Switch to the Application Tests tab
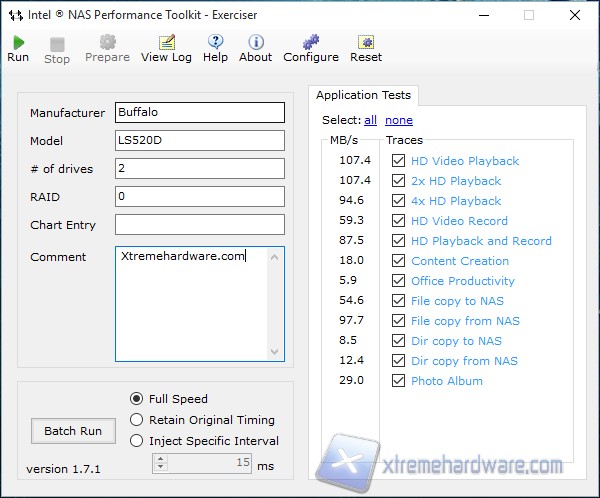Screen dimensions: 600x498 (363, 96)
